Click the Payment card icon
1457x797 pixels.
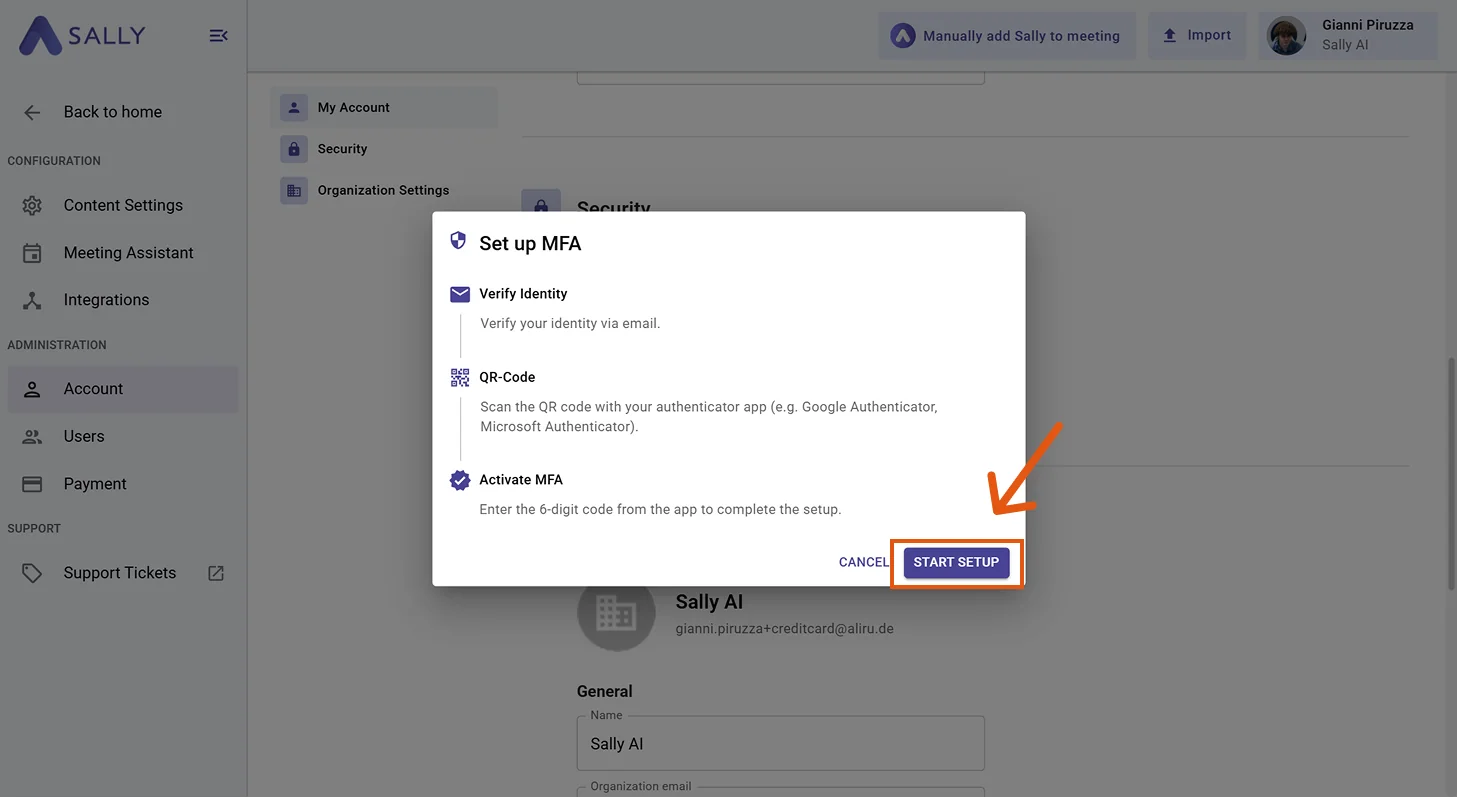pyautogui.click(x=32, y=484)
